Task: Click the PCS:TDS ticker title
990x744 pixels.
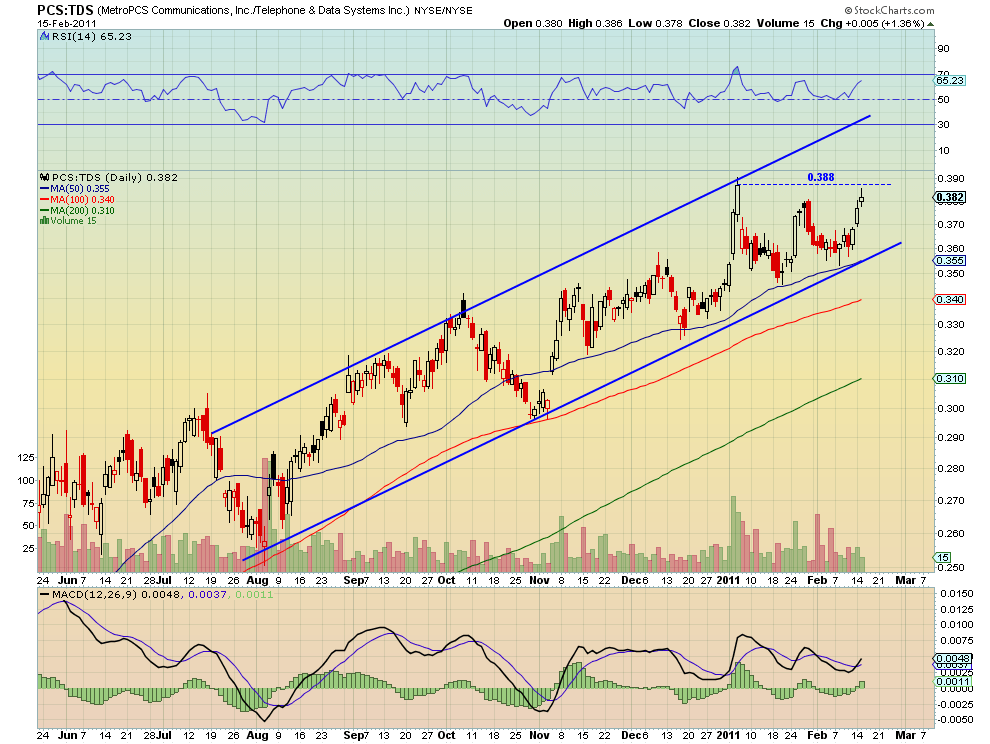Action: tap(65, 9)
